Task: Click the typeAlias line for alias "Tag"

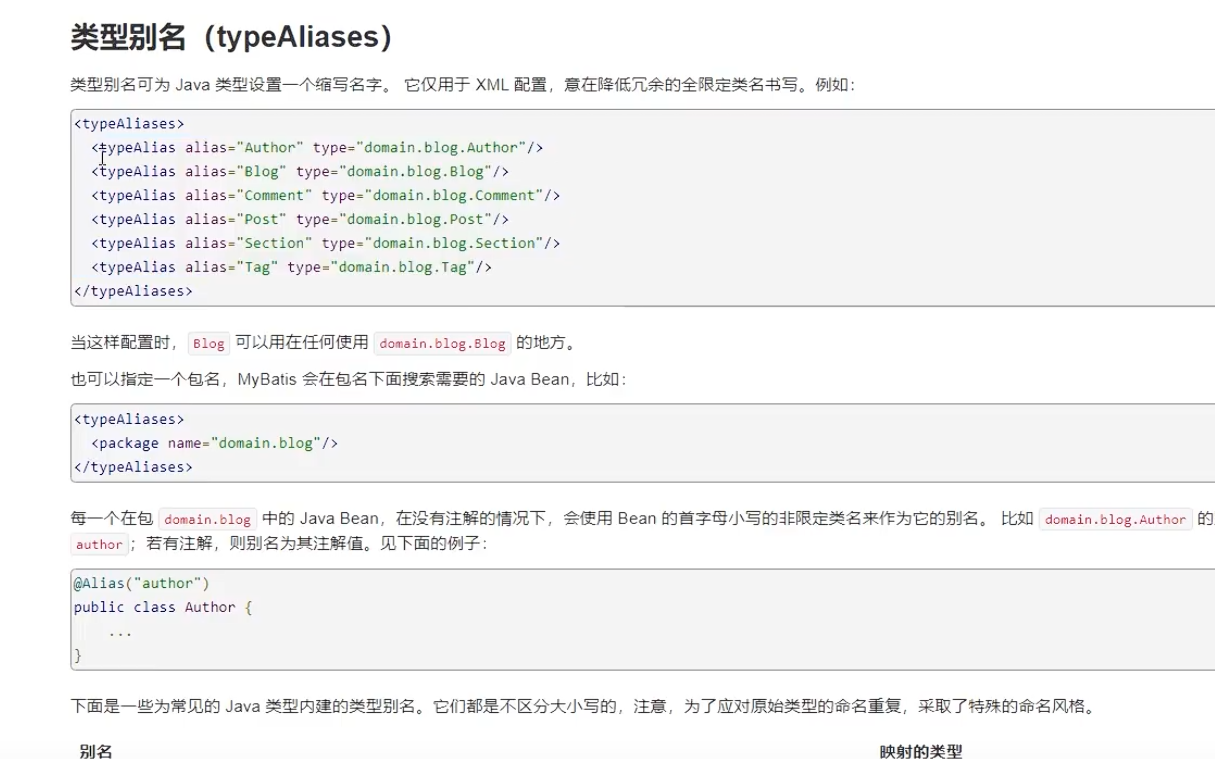Action: tap(291, 267)
